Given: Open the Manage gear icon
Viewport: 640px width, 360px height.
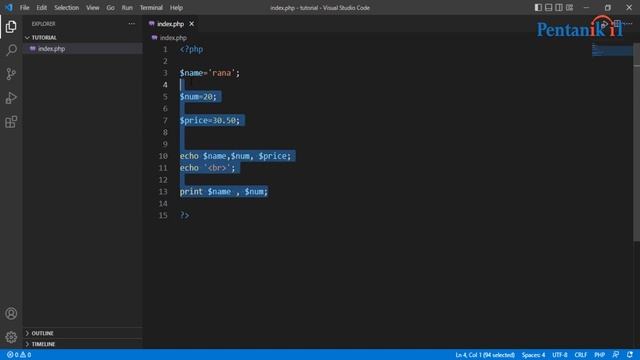Looking at the screenshot, I should pos(11,337).
